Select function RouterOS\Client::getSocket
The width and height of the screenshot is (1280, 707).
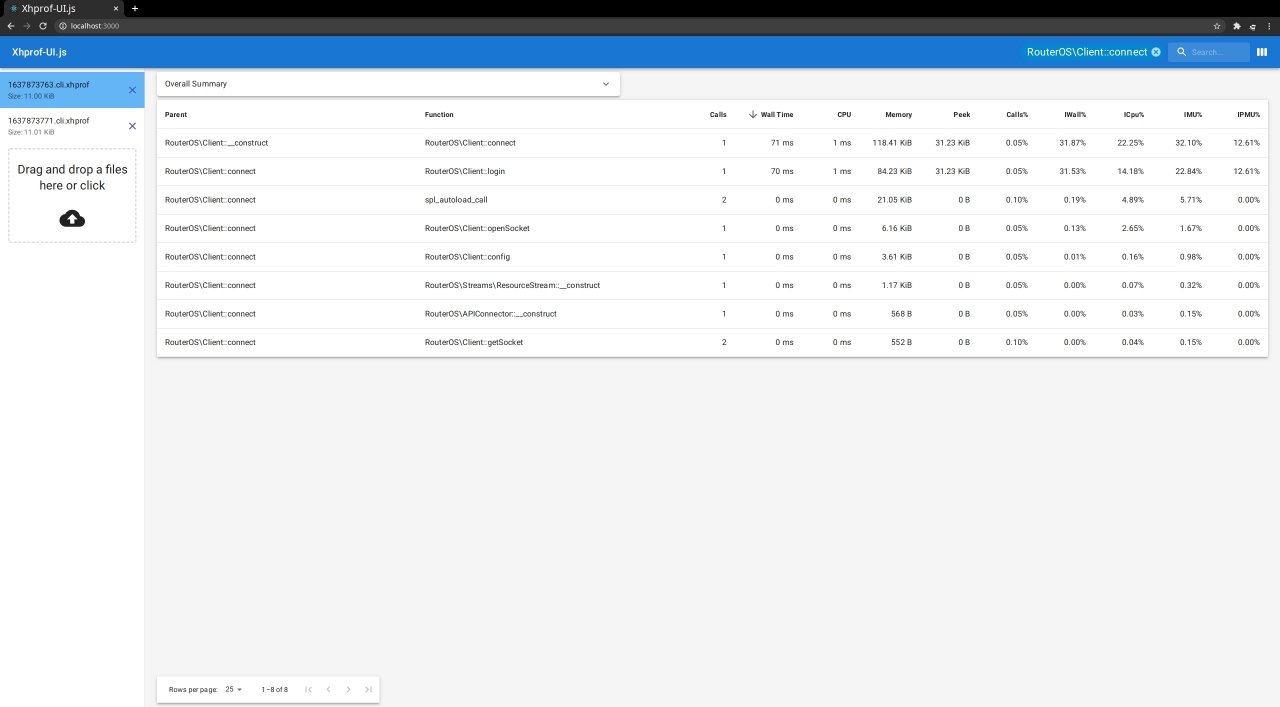click(474, 342)
